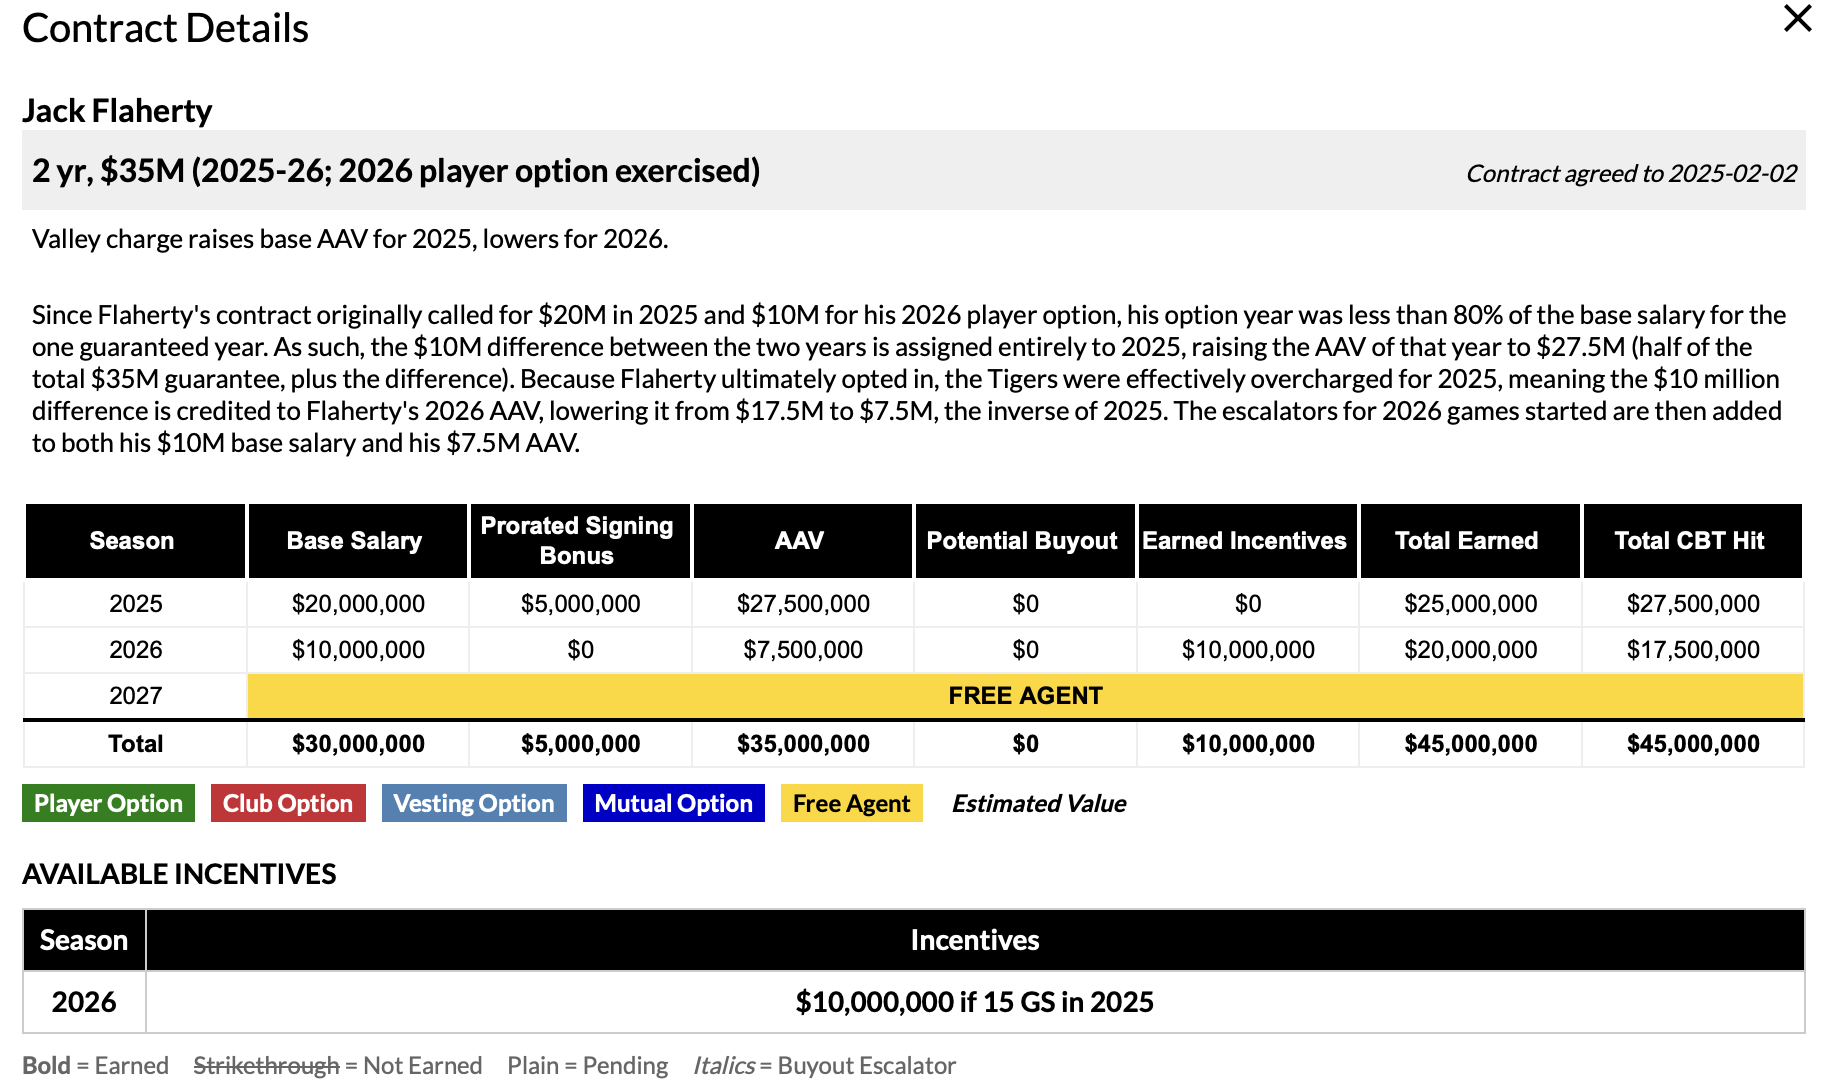Click the Base Salary column header
This screenshot has width=1836, height=1092.
click(355, 541)
